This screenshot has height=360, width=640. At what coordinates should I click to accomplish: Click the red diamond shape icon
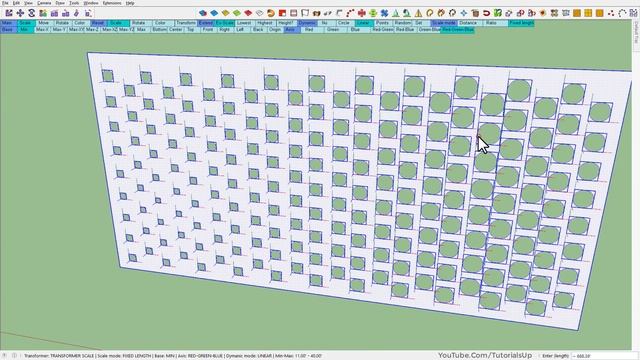point(248,13)
